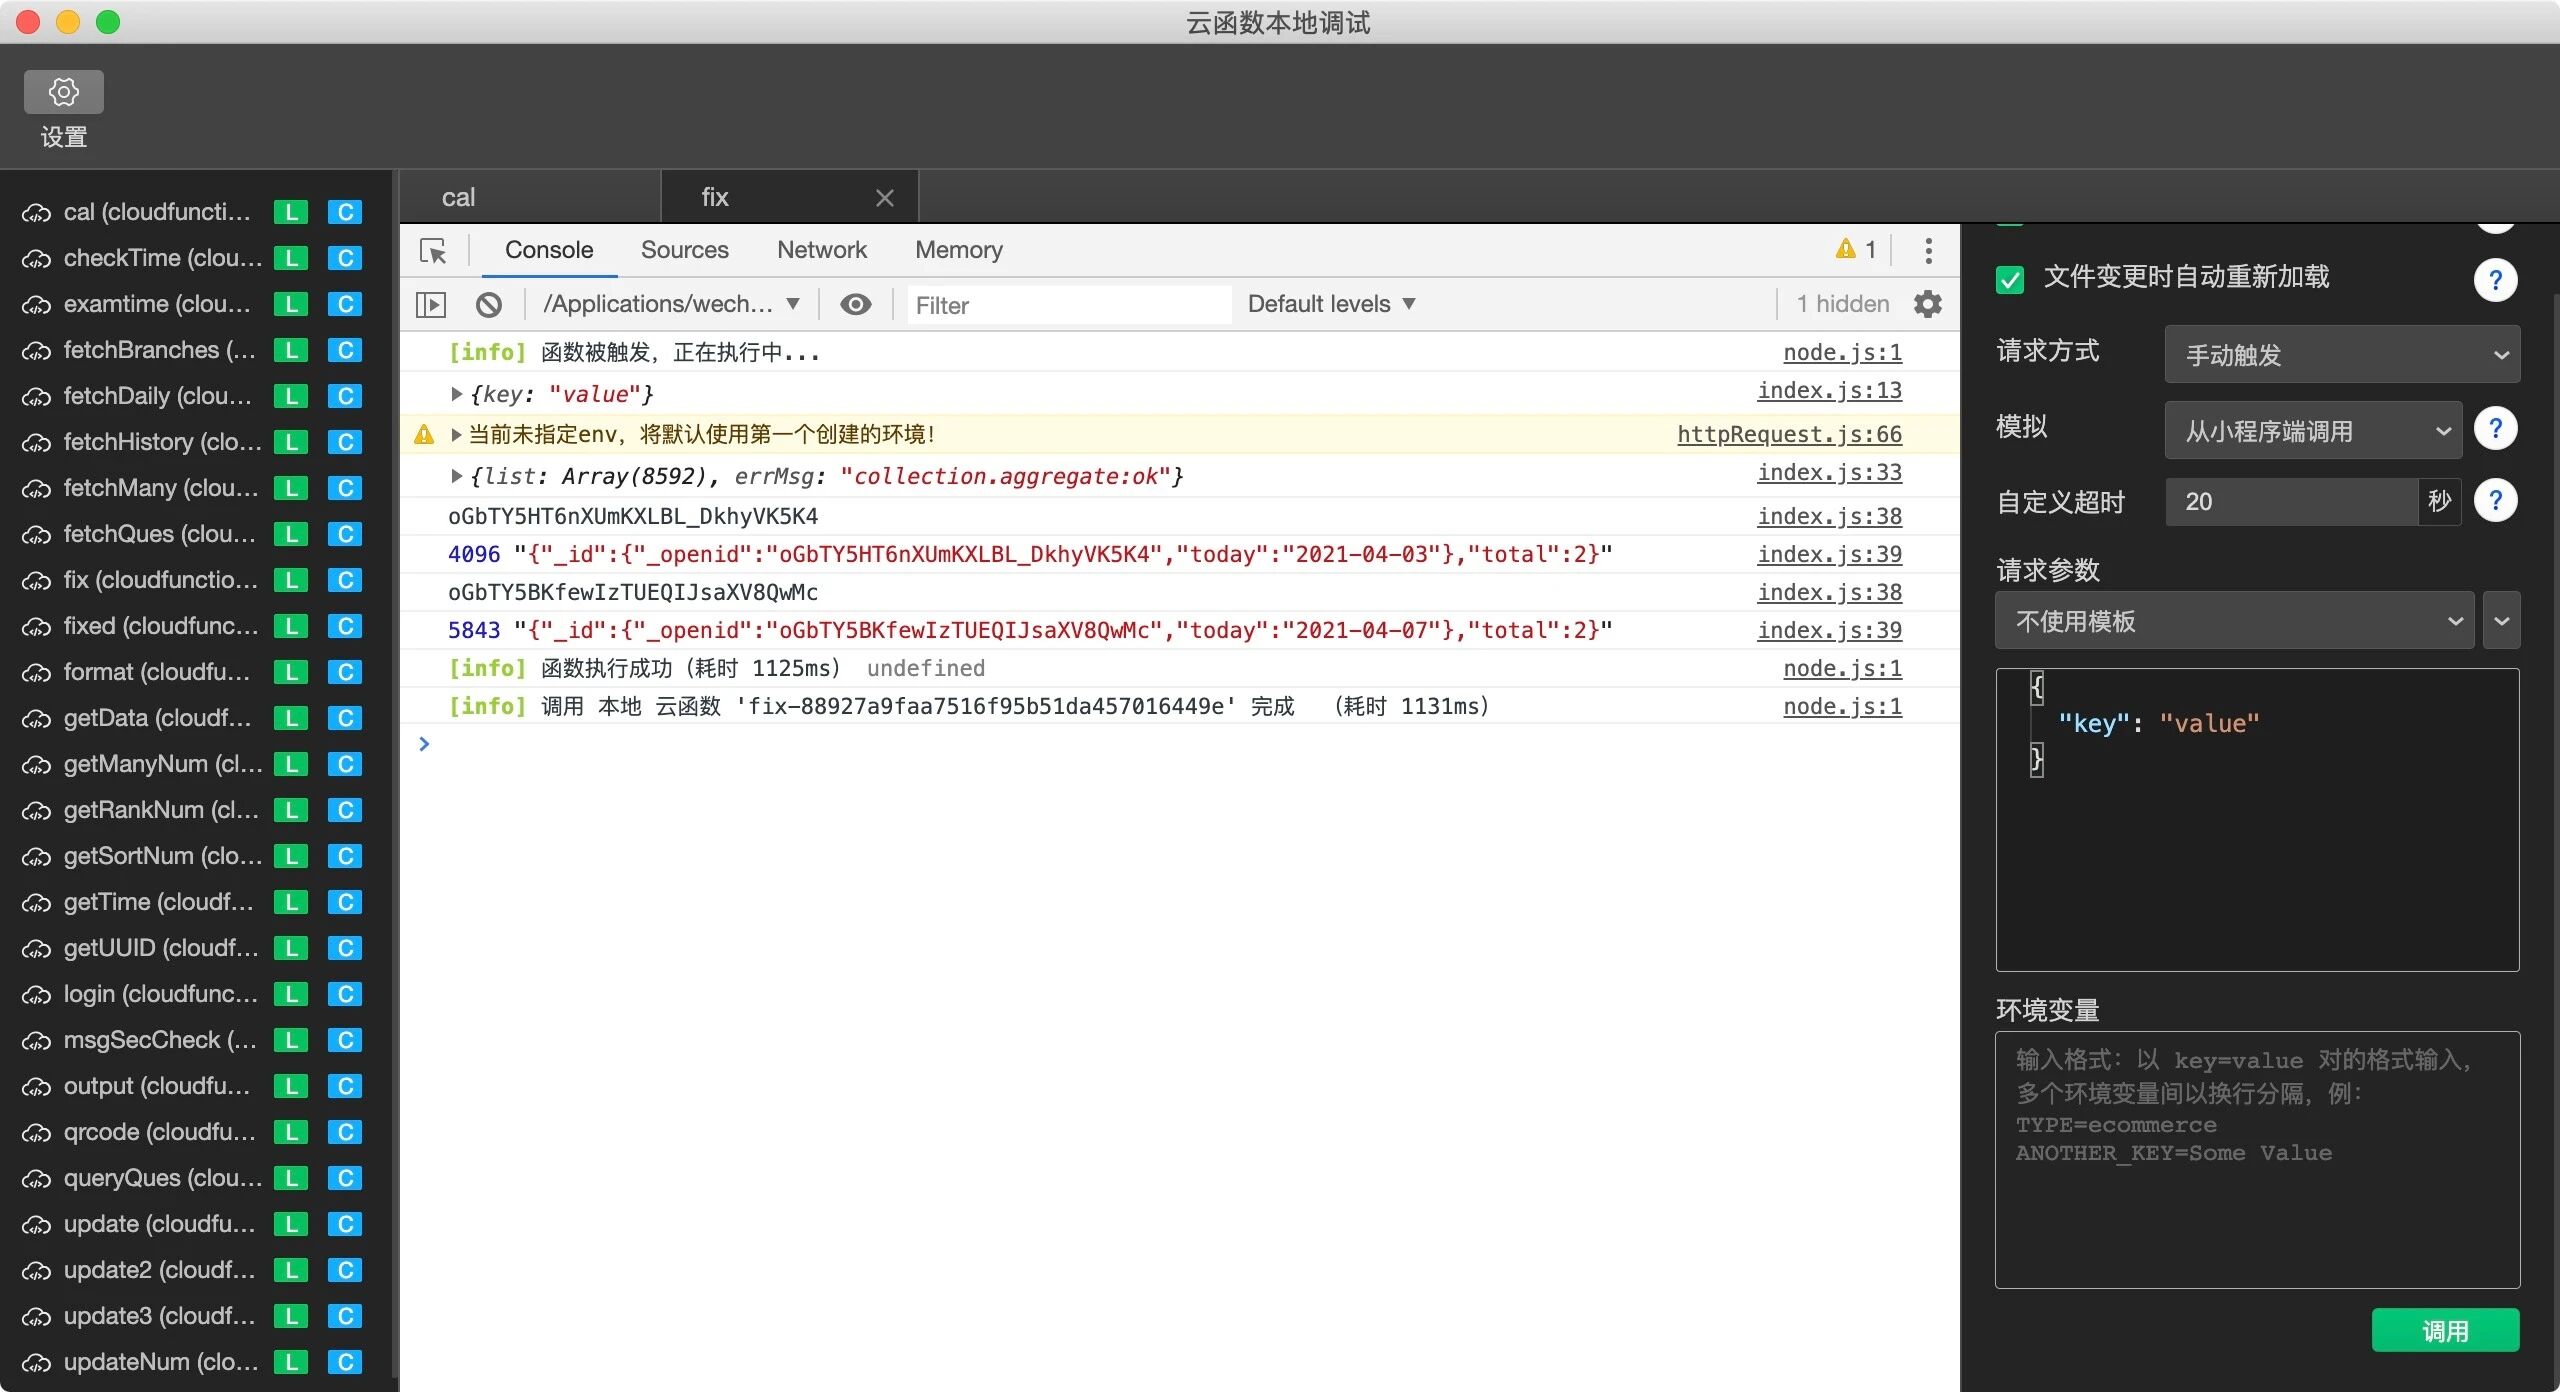The image size is (2560, 1392).
Task: Click the console Filter input field
Action: [1068, 305]
